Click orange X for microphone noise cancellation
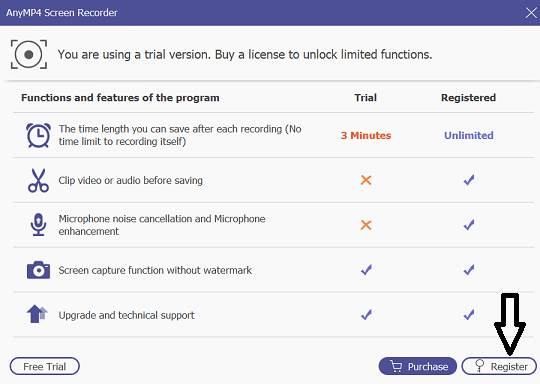This screenshot has height=384, width=540. [366, 225]
